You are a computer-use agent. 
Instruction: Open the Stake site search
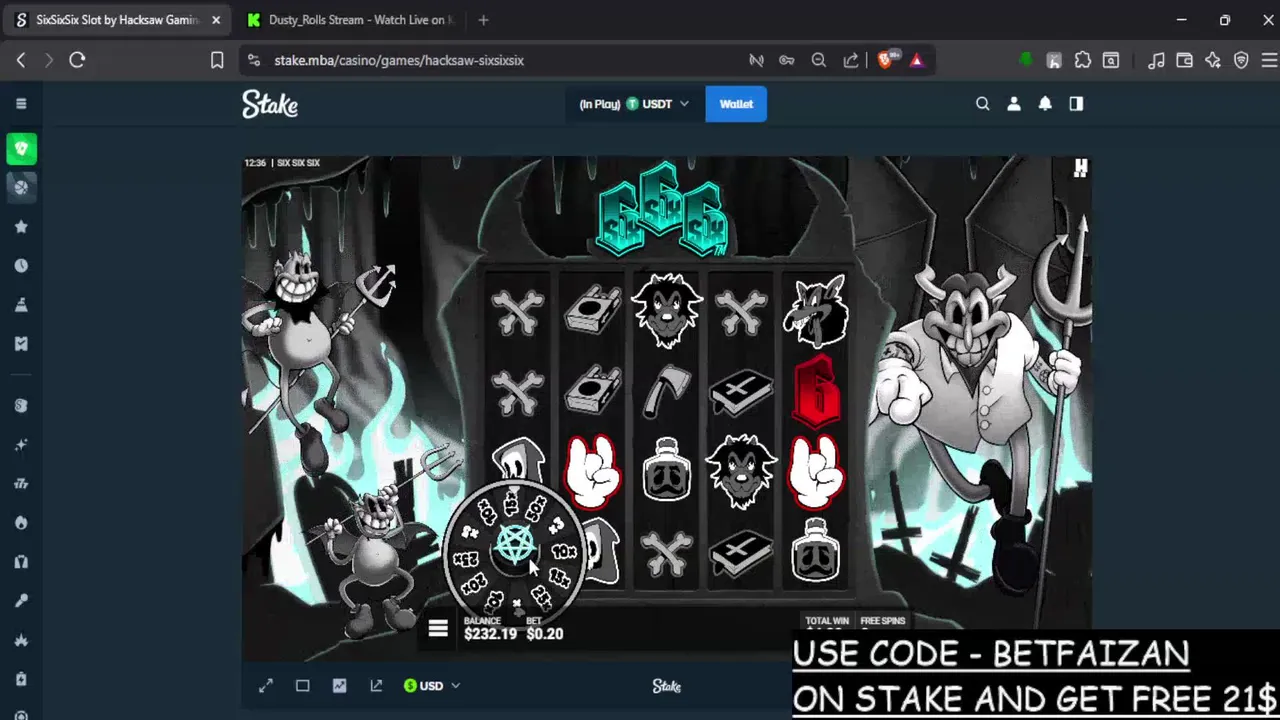[982, 104]
